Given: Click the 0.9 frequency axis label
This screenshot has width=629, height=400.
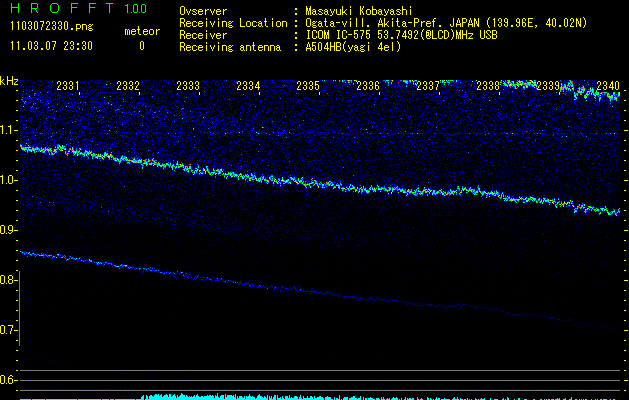Looking at the screenshot, I should coord(9,230).
